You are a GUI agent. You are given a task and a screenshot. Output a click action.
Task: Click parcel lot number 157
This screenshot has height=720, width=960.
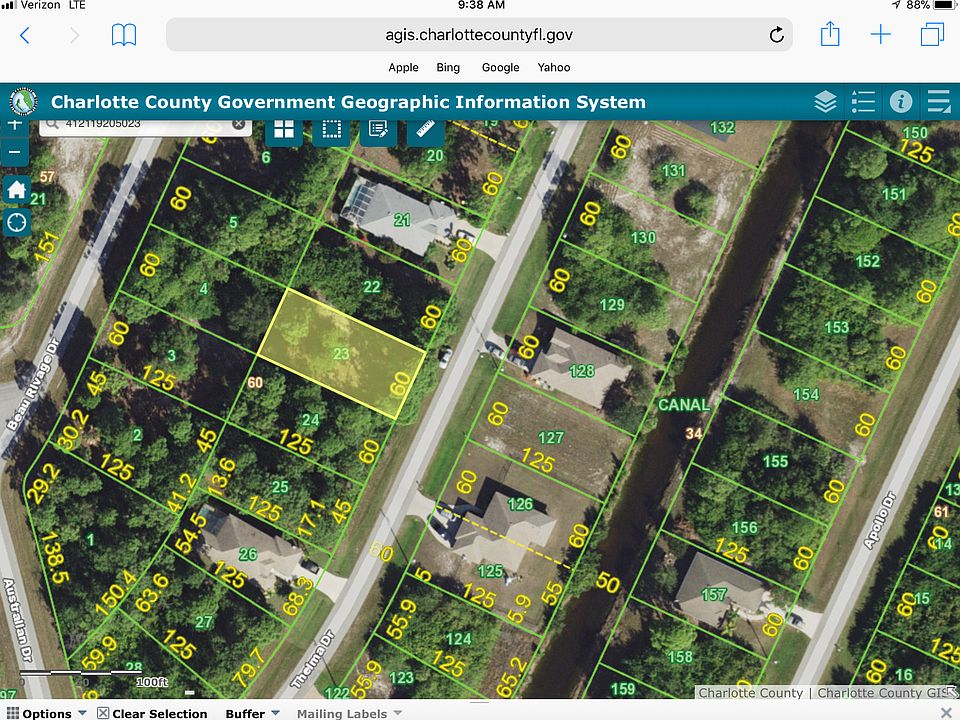(x=713, y=594)
